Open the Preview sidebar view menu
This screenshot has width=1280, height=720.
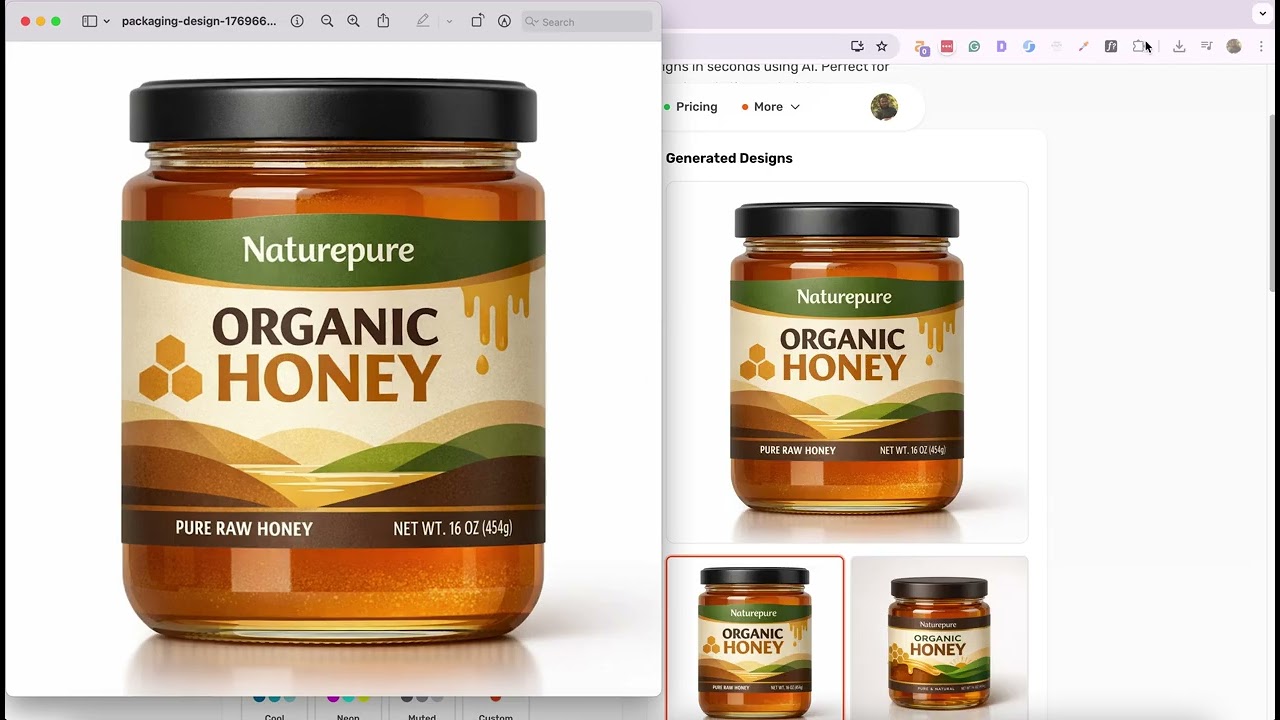click(107, 21)
